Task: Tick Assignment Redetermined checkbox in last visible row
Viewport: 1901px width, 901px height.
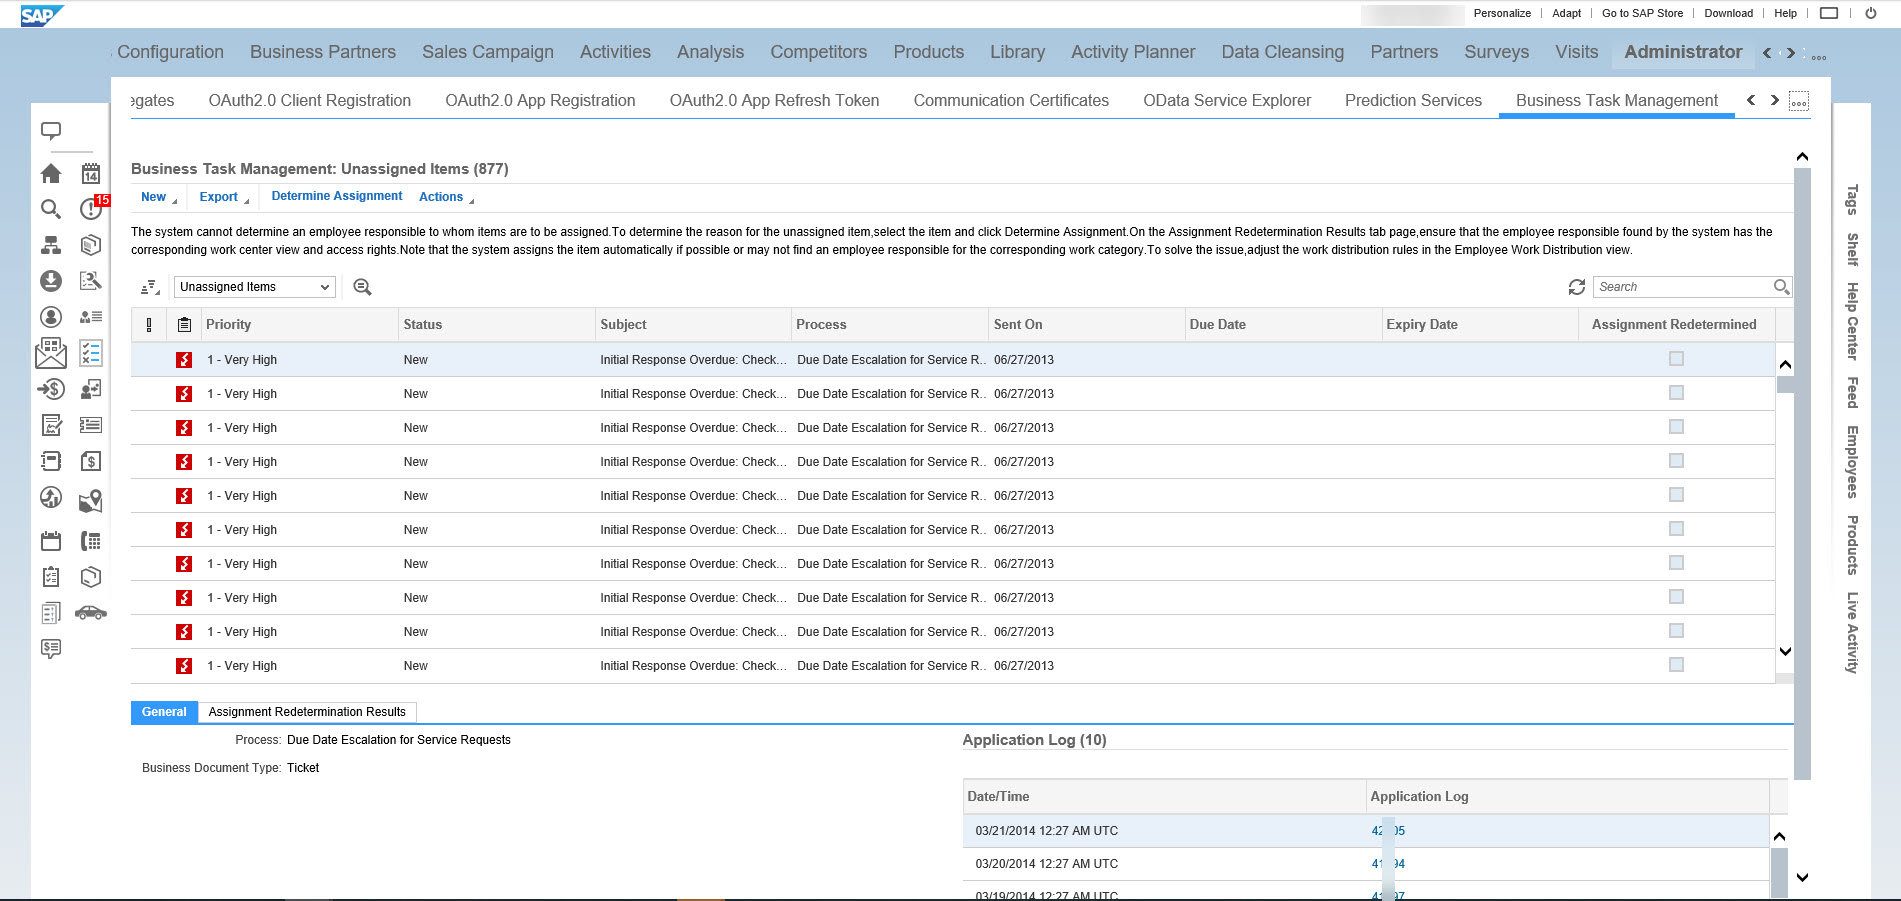Action: tap(1676, 665)
